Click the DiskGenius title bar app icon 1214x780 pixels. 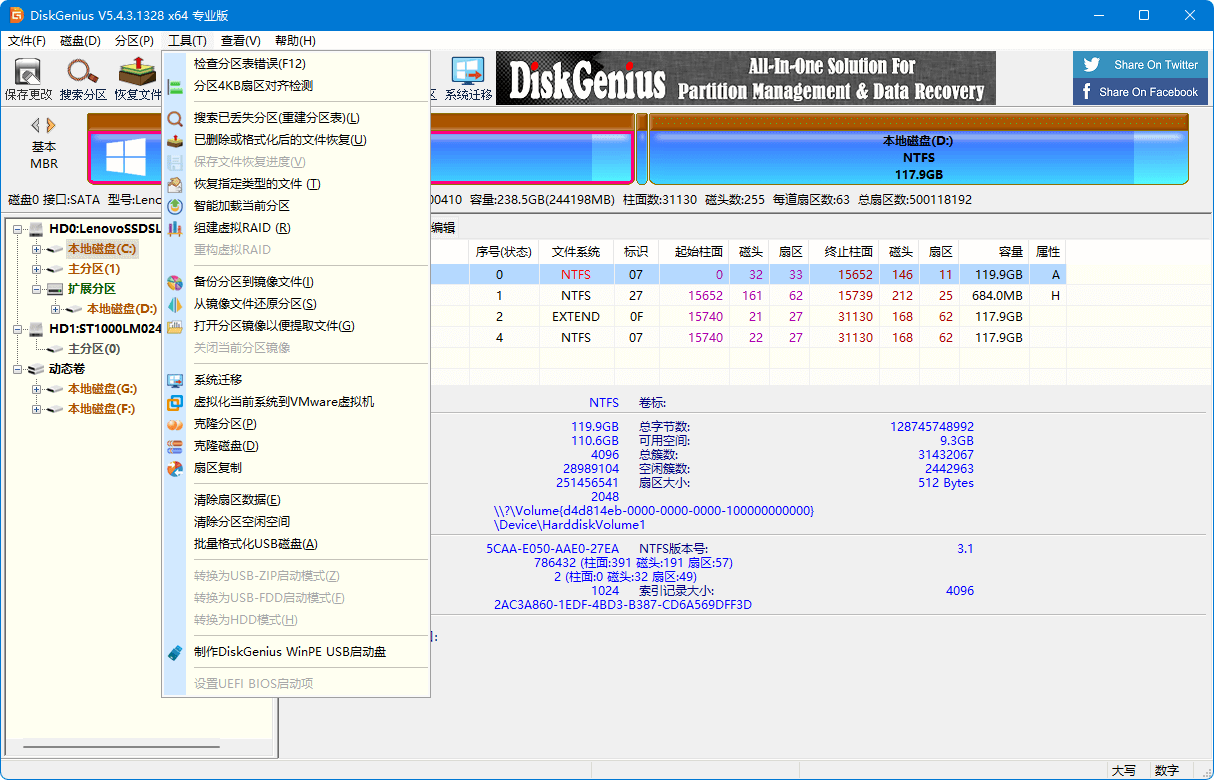(17, 15)
